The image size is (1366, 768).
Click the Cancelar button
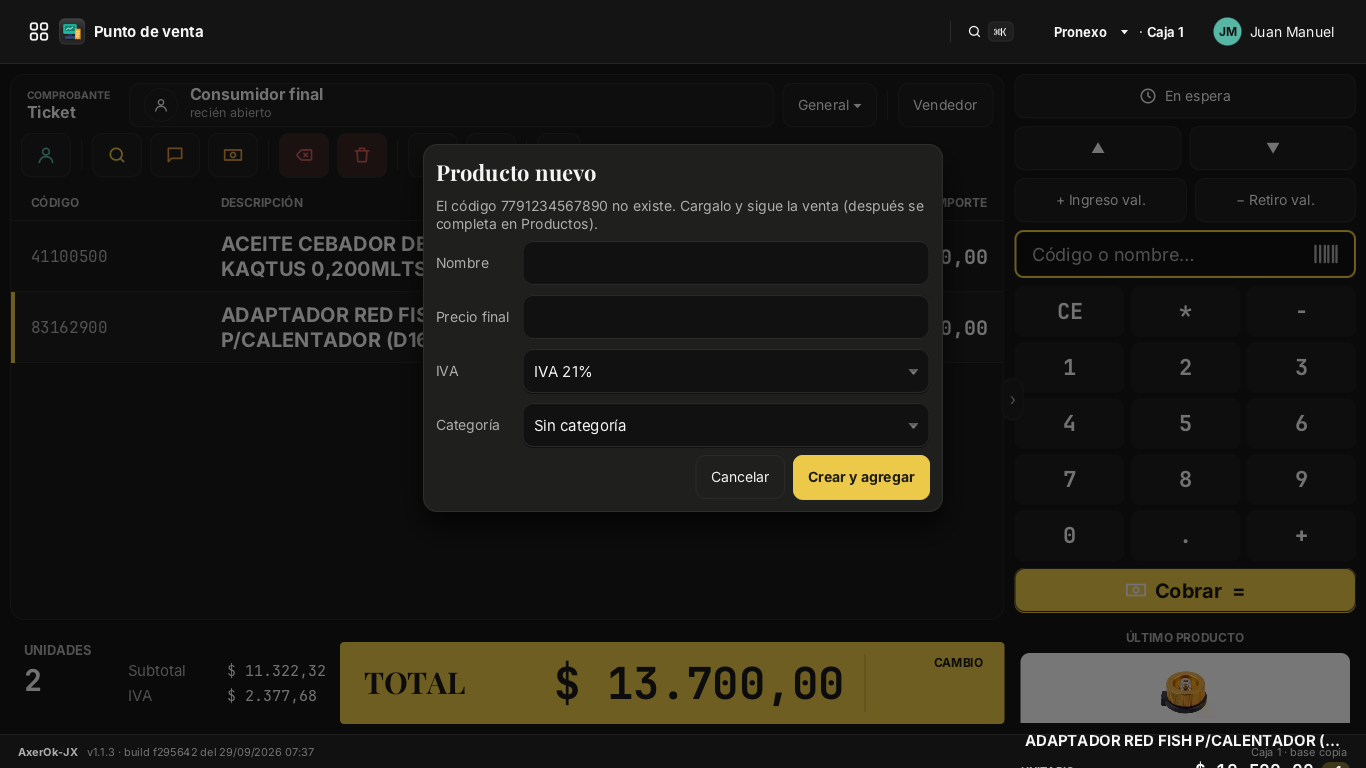pyautogui.click(x=740, y=477)
